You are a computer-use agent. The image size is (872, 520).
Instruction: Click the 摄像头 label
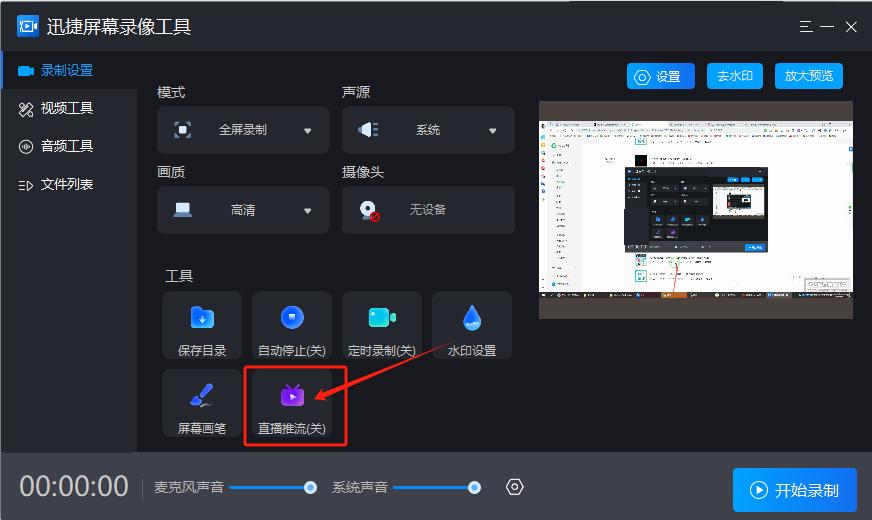point(363,172)
